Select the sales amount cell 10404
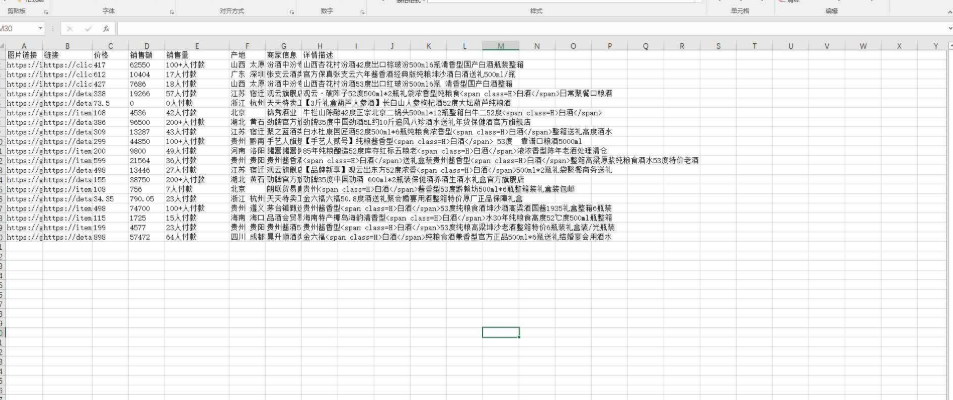This screenshot has height=400, width=953. coord(146,74)
